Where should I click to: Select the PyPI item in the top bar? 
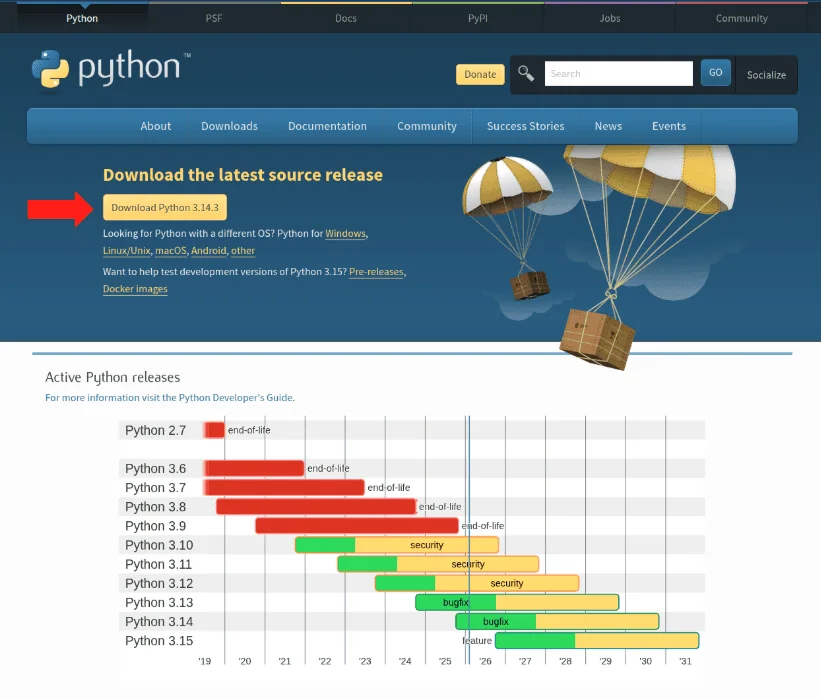[x=477, y=17]
